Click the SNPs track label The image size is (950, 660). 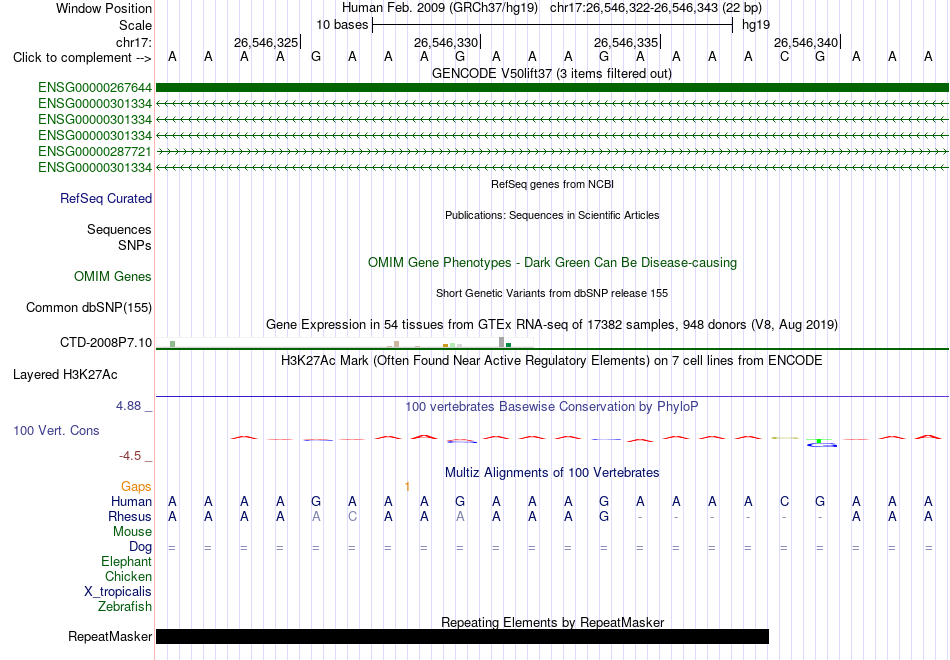pyautogui.click(x=135, y=245)
